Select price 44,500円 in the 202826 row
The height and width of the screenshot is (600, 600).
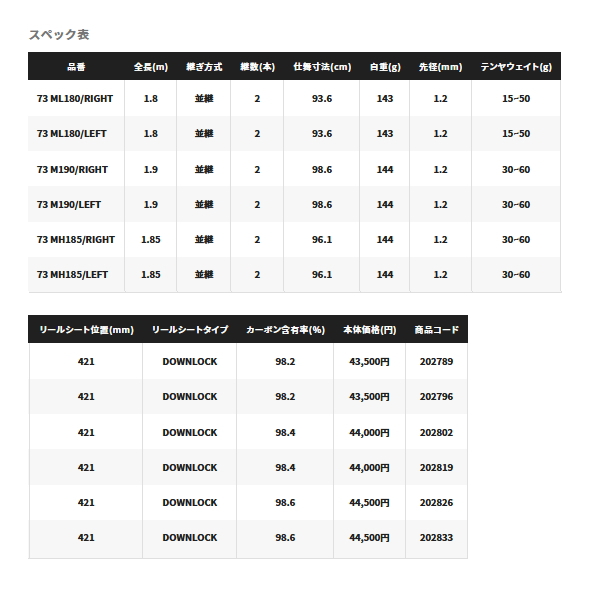coord(369,503)
